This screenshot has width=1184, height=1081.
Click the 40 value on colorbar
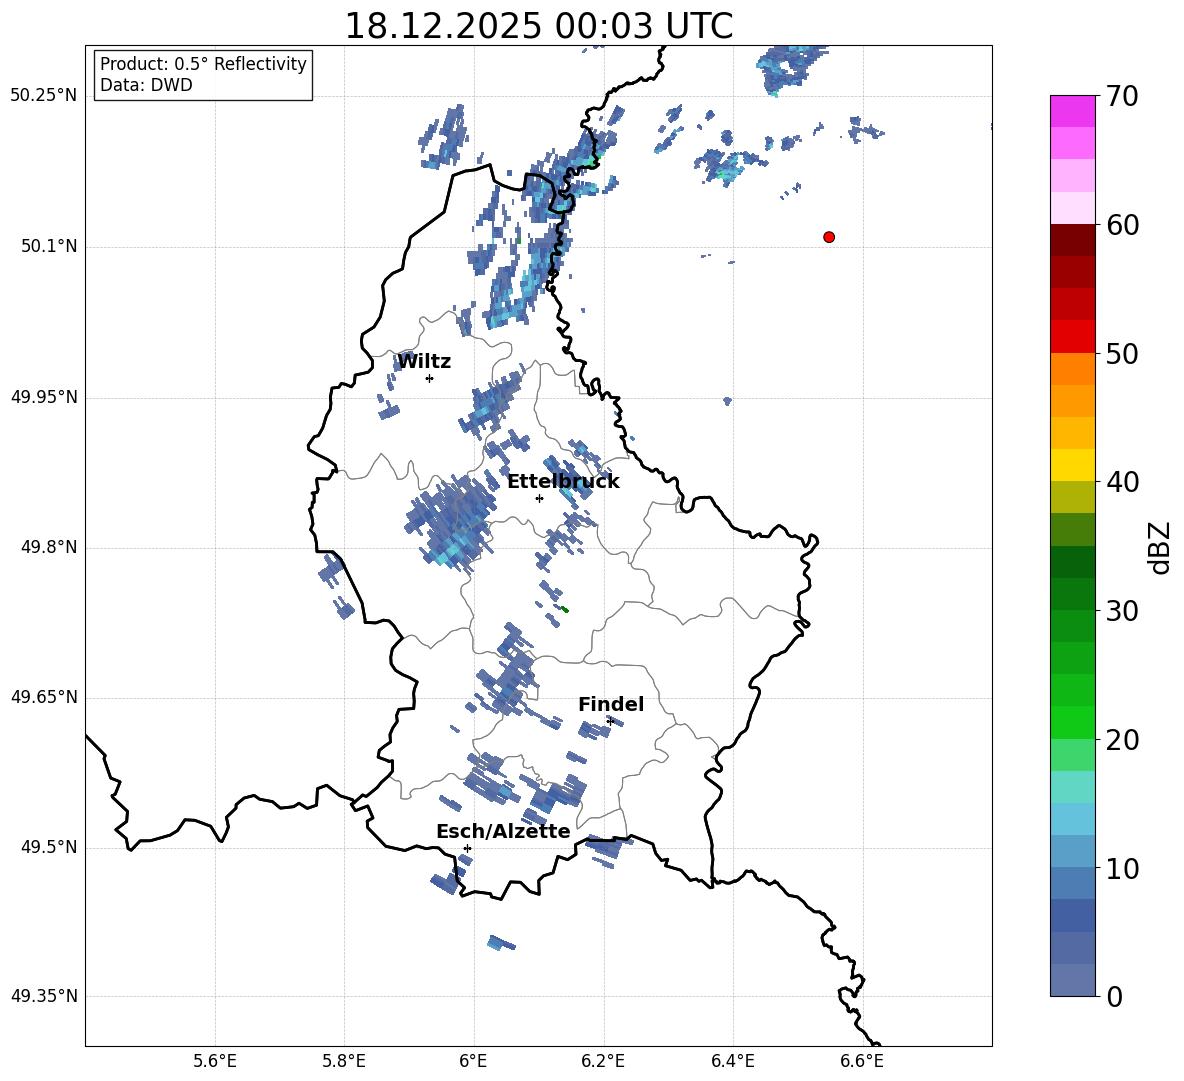[x=1122, y=482]
